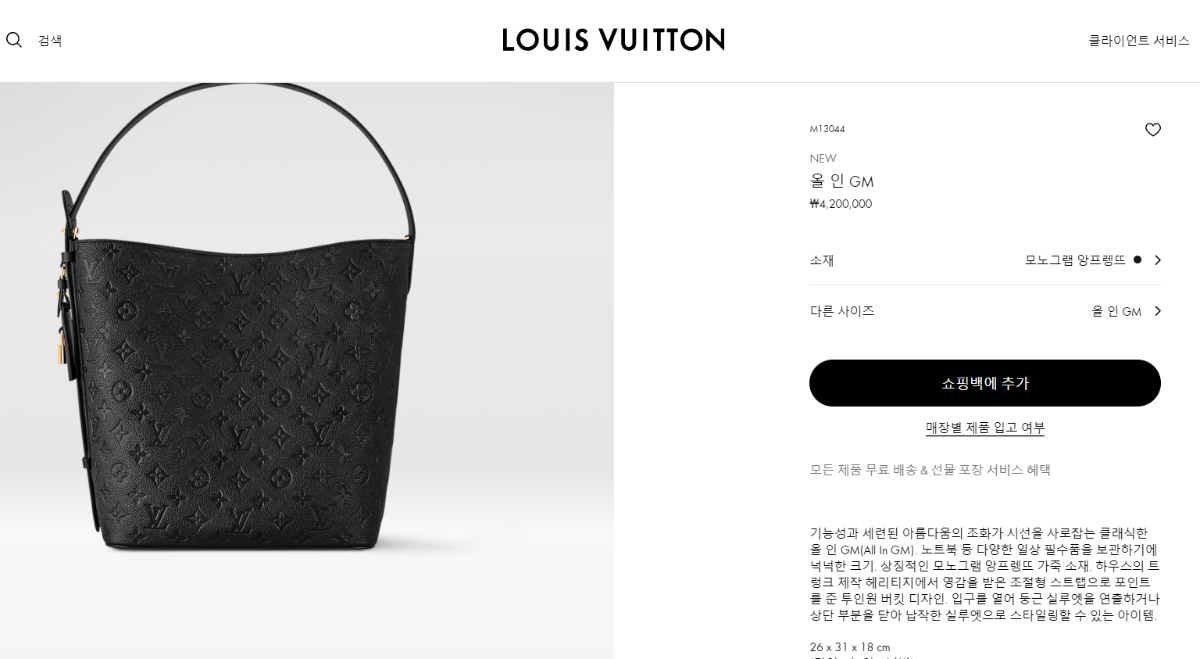The image size is (1200, 659).
Task: Follow the 매장별 제품 입고 여부 link
Action: tap(985, 428)
